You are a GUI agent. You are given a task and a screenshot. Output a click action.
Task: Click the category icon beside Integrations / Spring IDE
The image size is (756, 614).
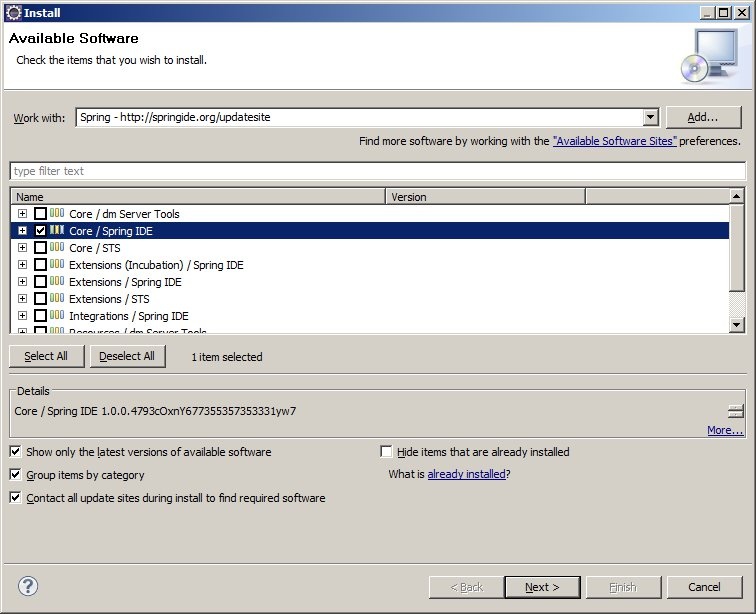click(57, 316)
